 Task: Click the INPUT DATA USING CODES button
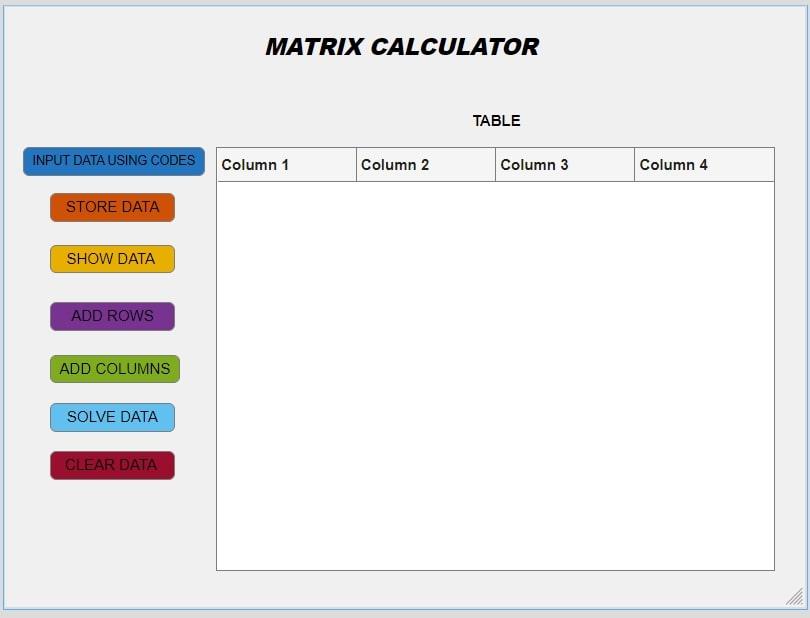click(113, 161)
